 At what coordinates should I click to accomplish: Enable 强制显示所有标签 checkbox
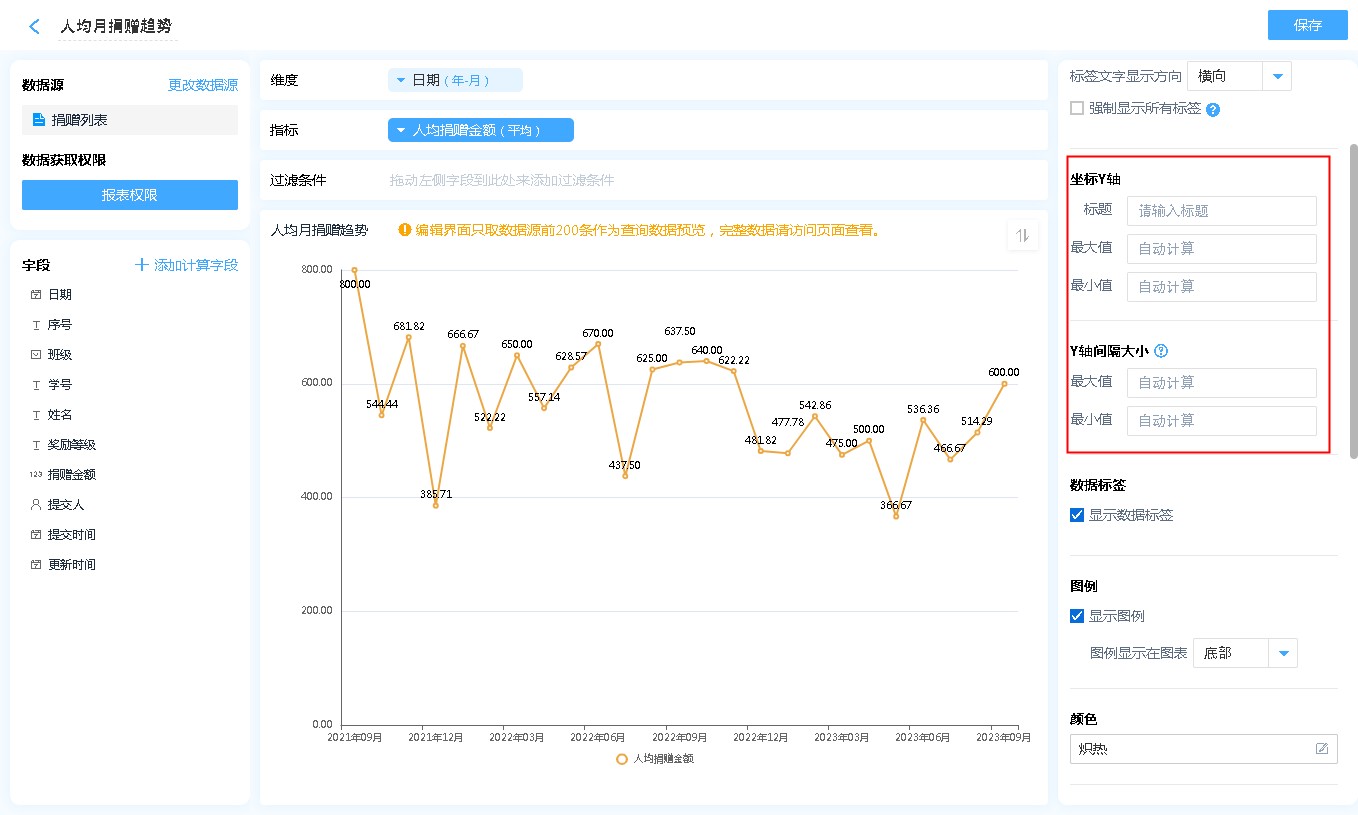coord(1077,108)
